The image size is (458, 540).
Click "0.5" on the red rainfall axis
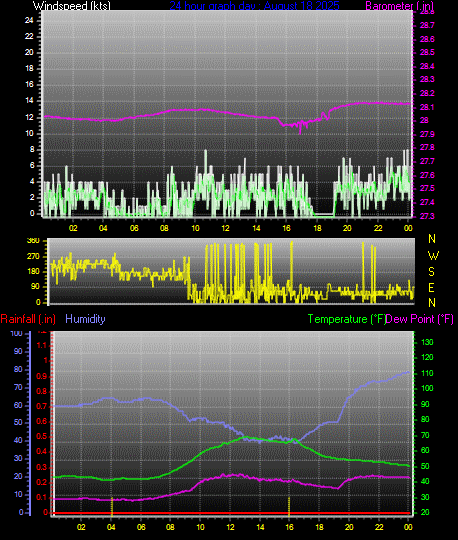click(x=42, y=437)
